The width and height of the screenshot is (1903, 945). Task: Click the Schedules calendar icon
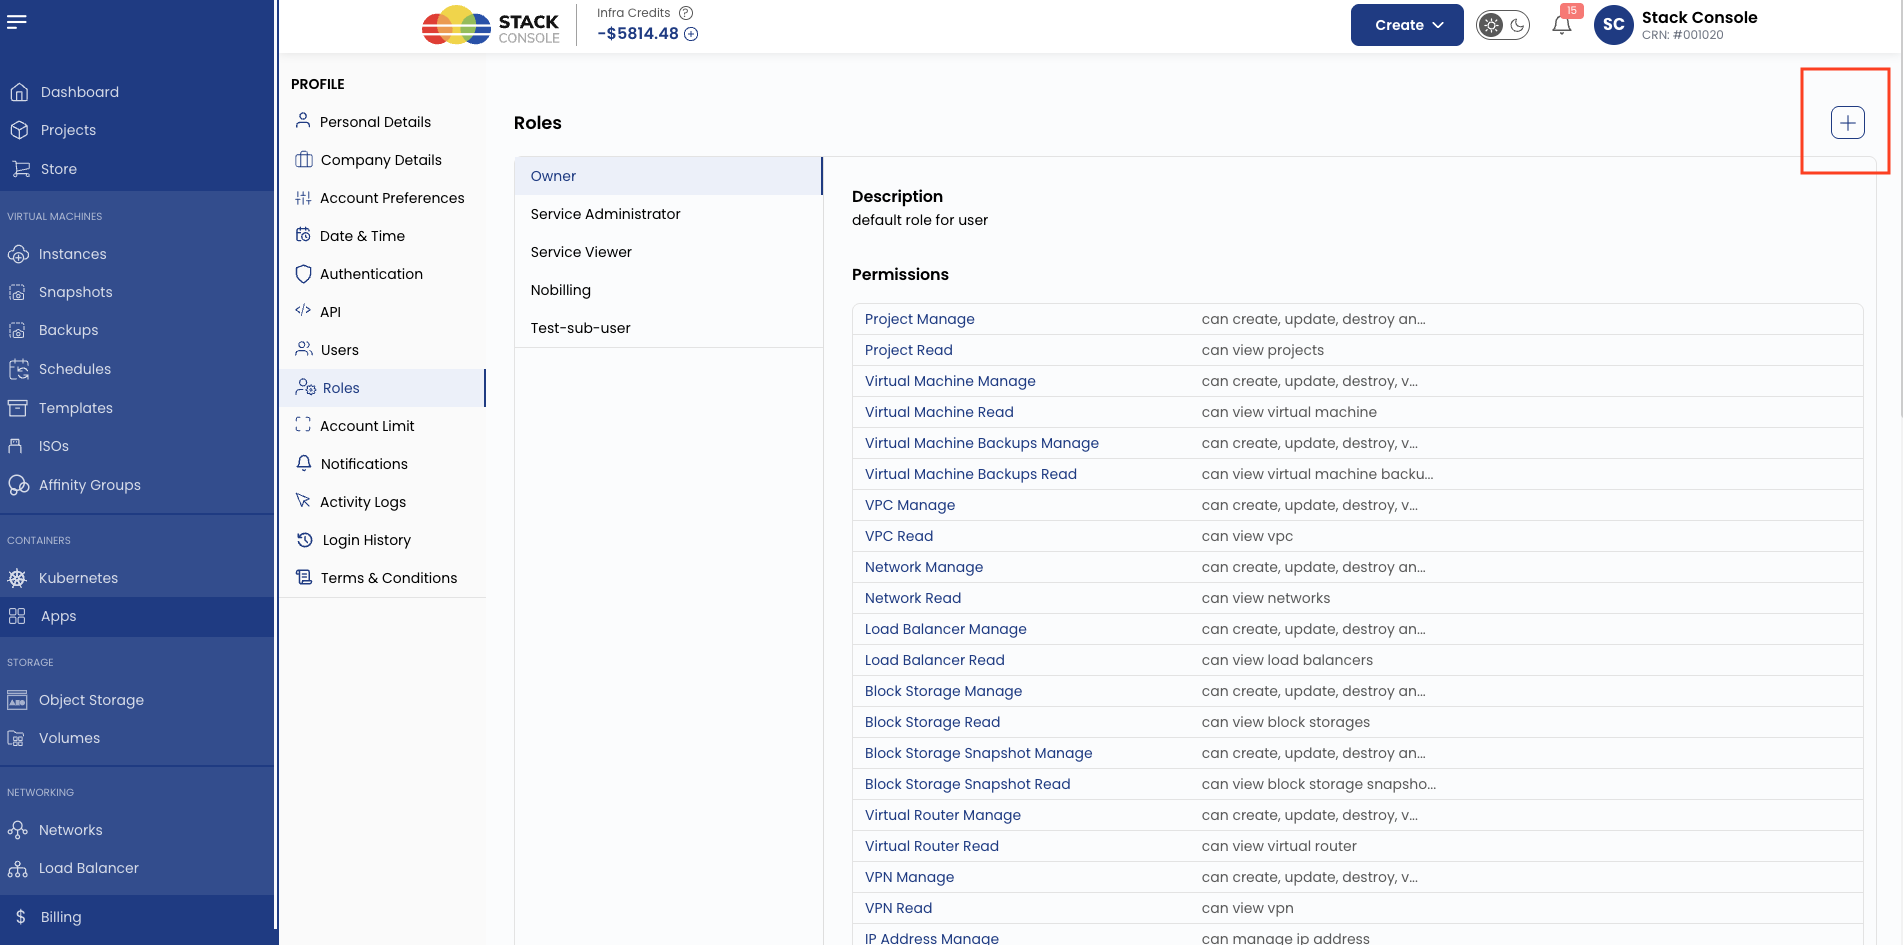click(x=18, y=369)
